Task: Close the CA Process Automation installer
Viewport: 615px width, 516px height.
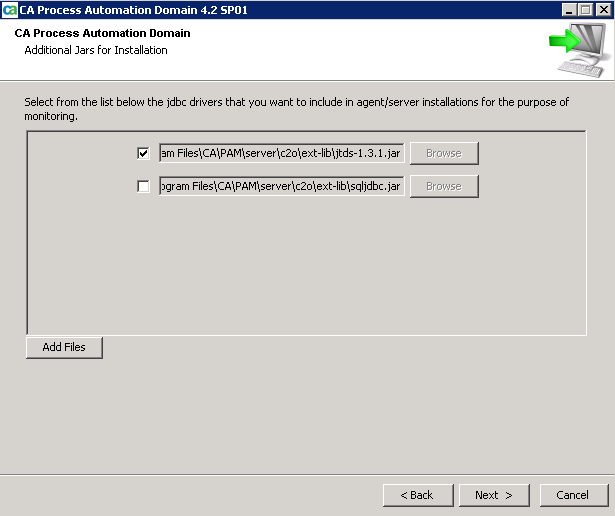Action: click(602, 9)
